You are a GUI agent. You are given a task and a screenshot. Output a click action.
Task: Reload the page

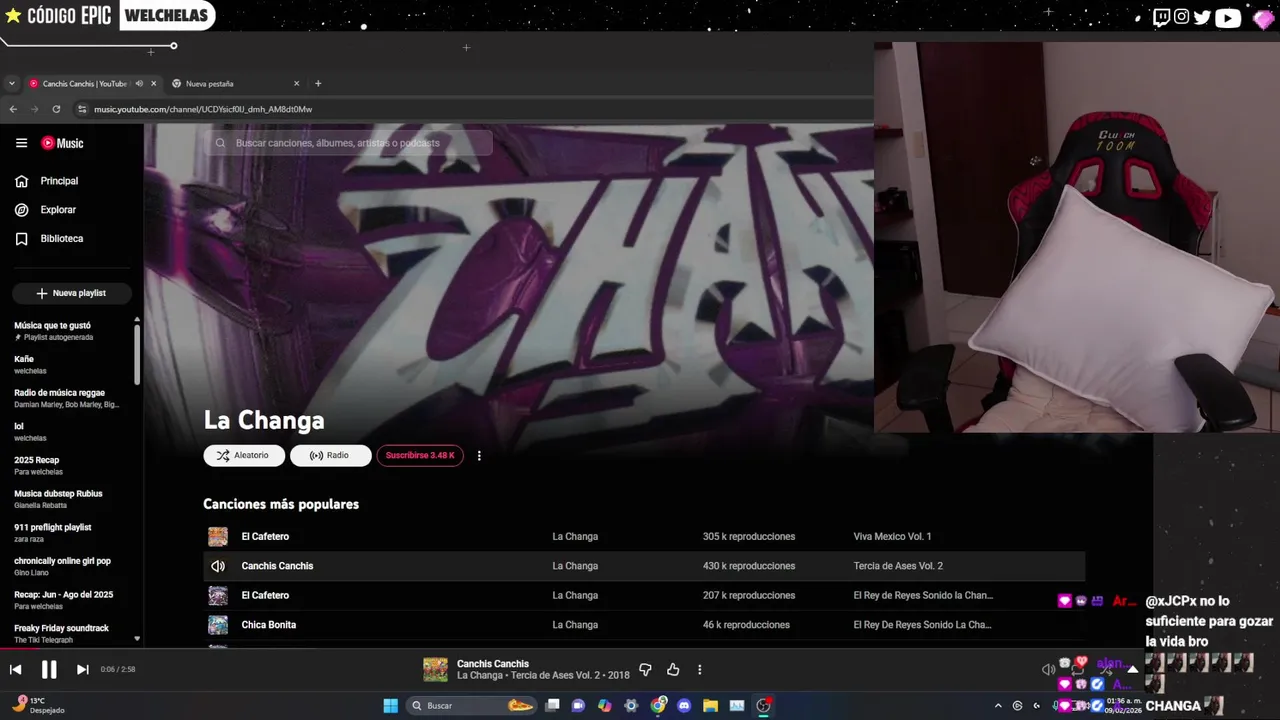point(56,109)
